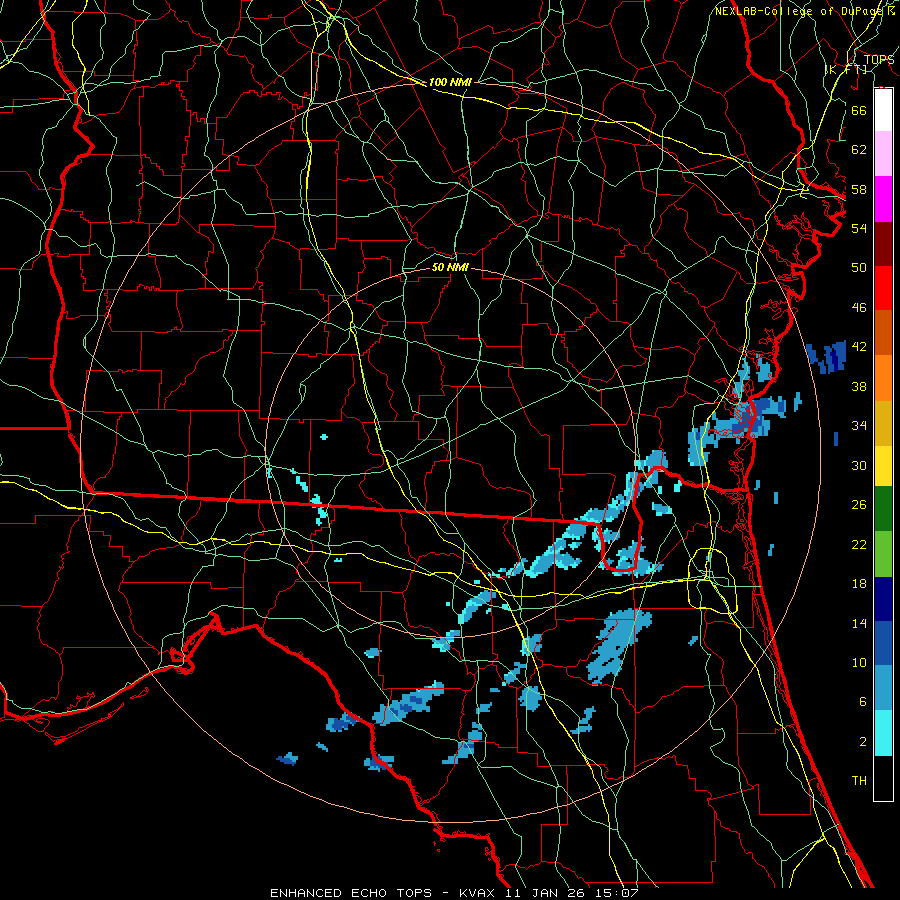The height and width of the screenshot is (900, 900).
Task: Click the legend value 22
Action: point(859,545)
